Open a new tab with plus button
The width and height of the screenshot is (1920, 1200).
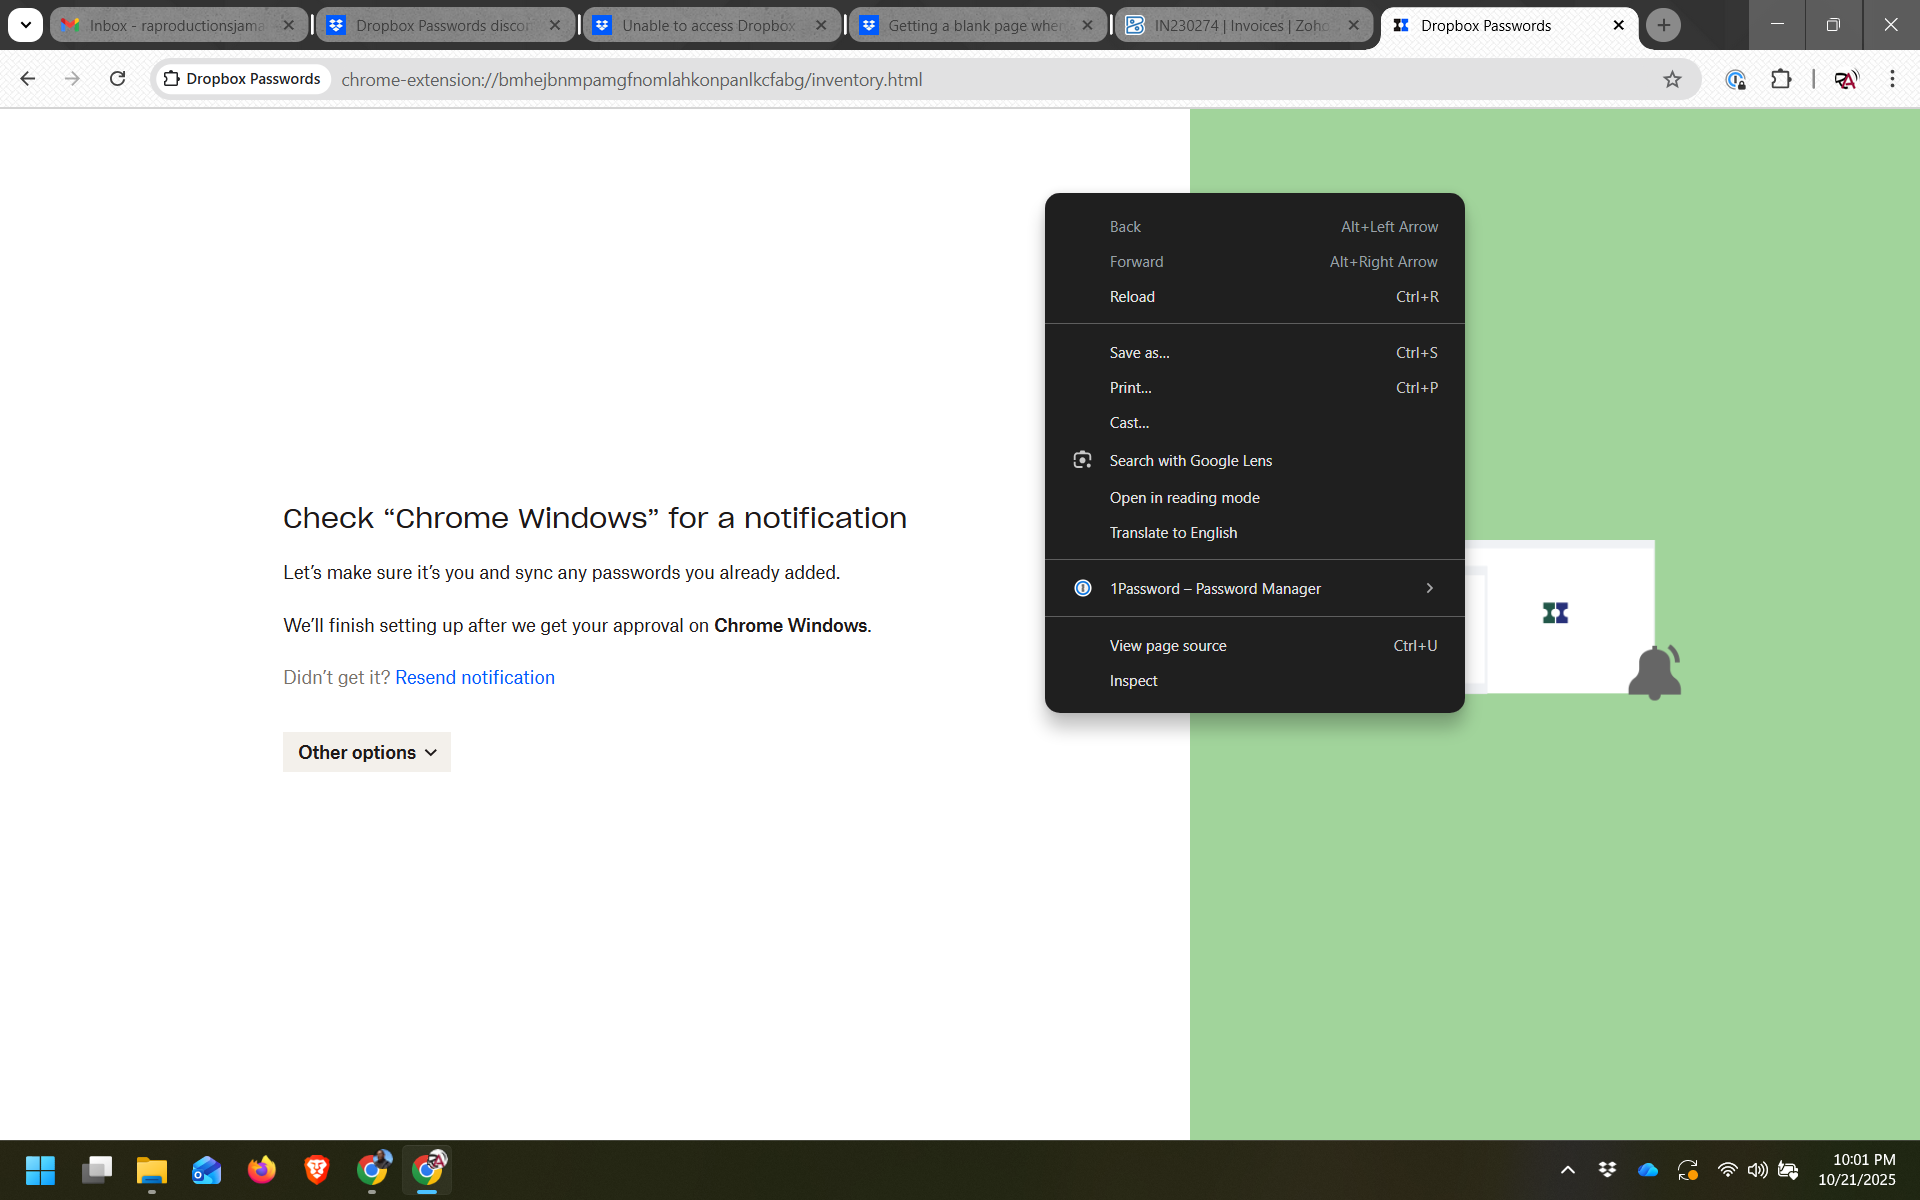coord(1663,25)
